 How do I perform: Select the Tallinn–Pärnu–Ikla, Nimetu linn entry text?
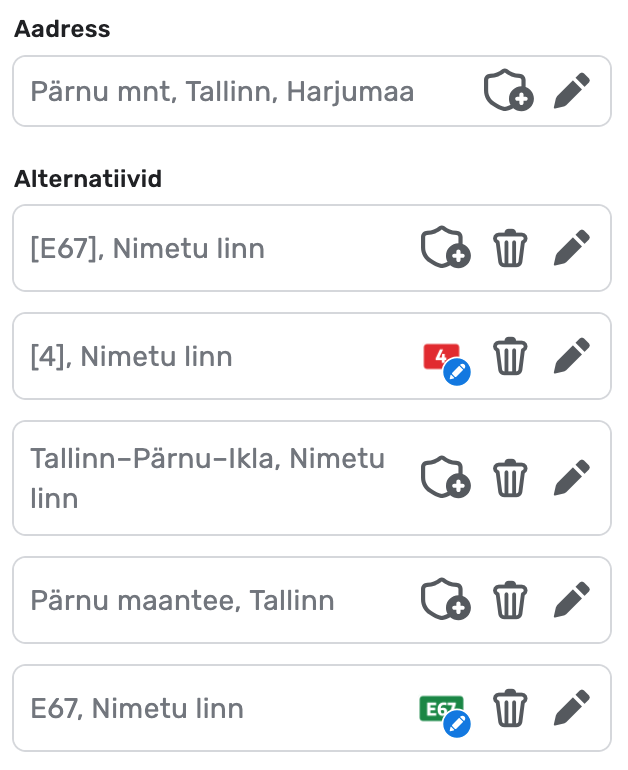click(x=208, y=478)
